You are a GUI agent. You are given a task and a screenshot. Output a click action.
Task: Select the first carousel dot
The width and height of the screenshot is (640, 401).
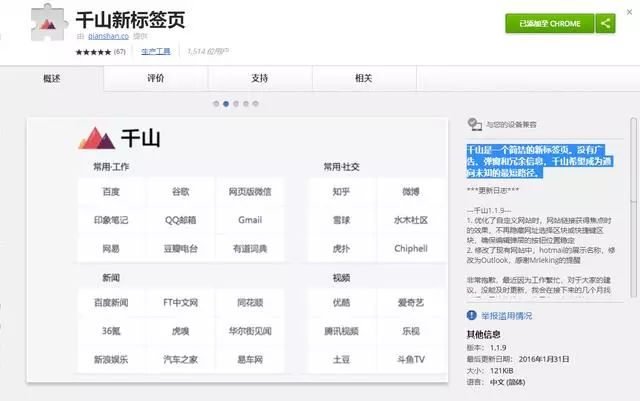click(x=216, y=103)
